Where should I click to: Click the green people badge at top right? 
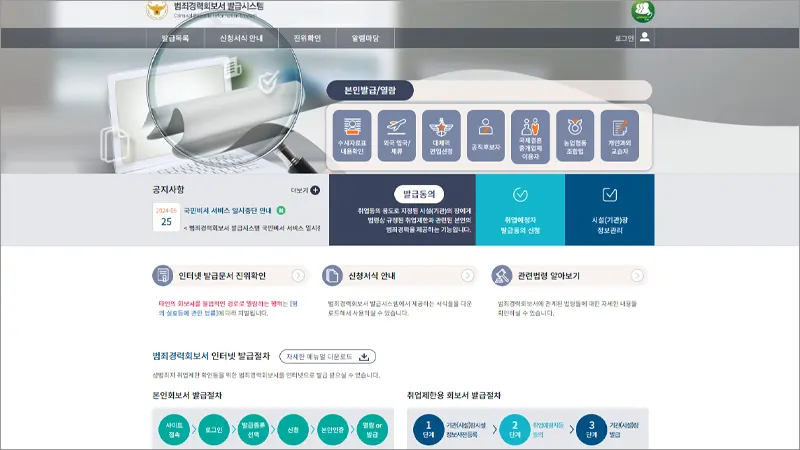click(x=643, y=11)
